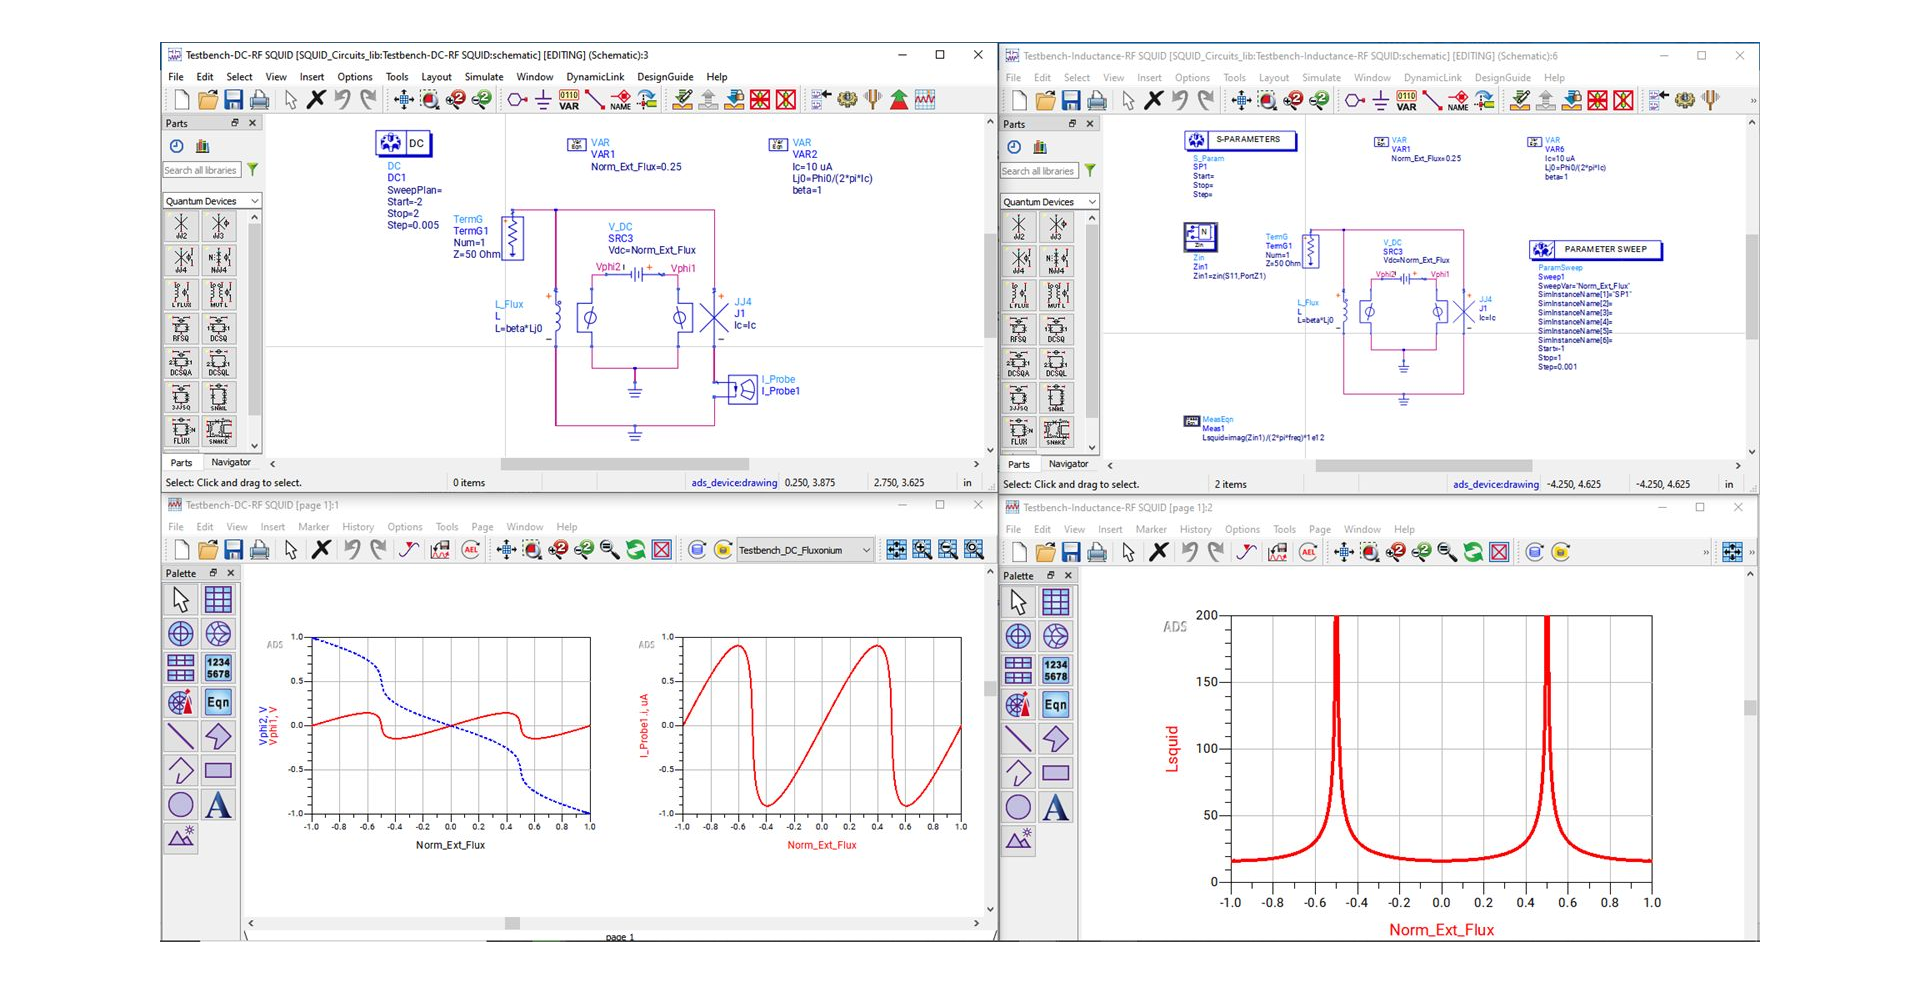Close Palette panel in DC-RF display window
The image size is (1920, 984).
[231, 573]
